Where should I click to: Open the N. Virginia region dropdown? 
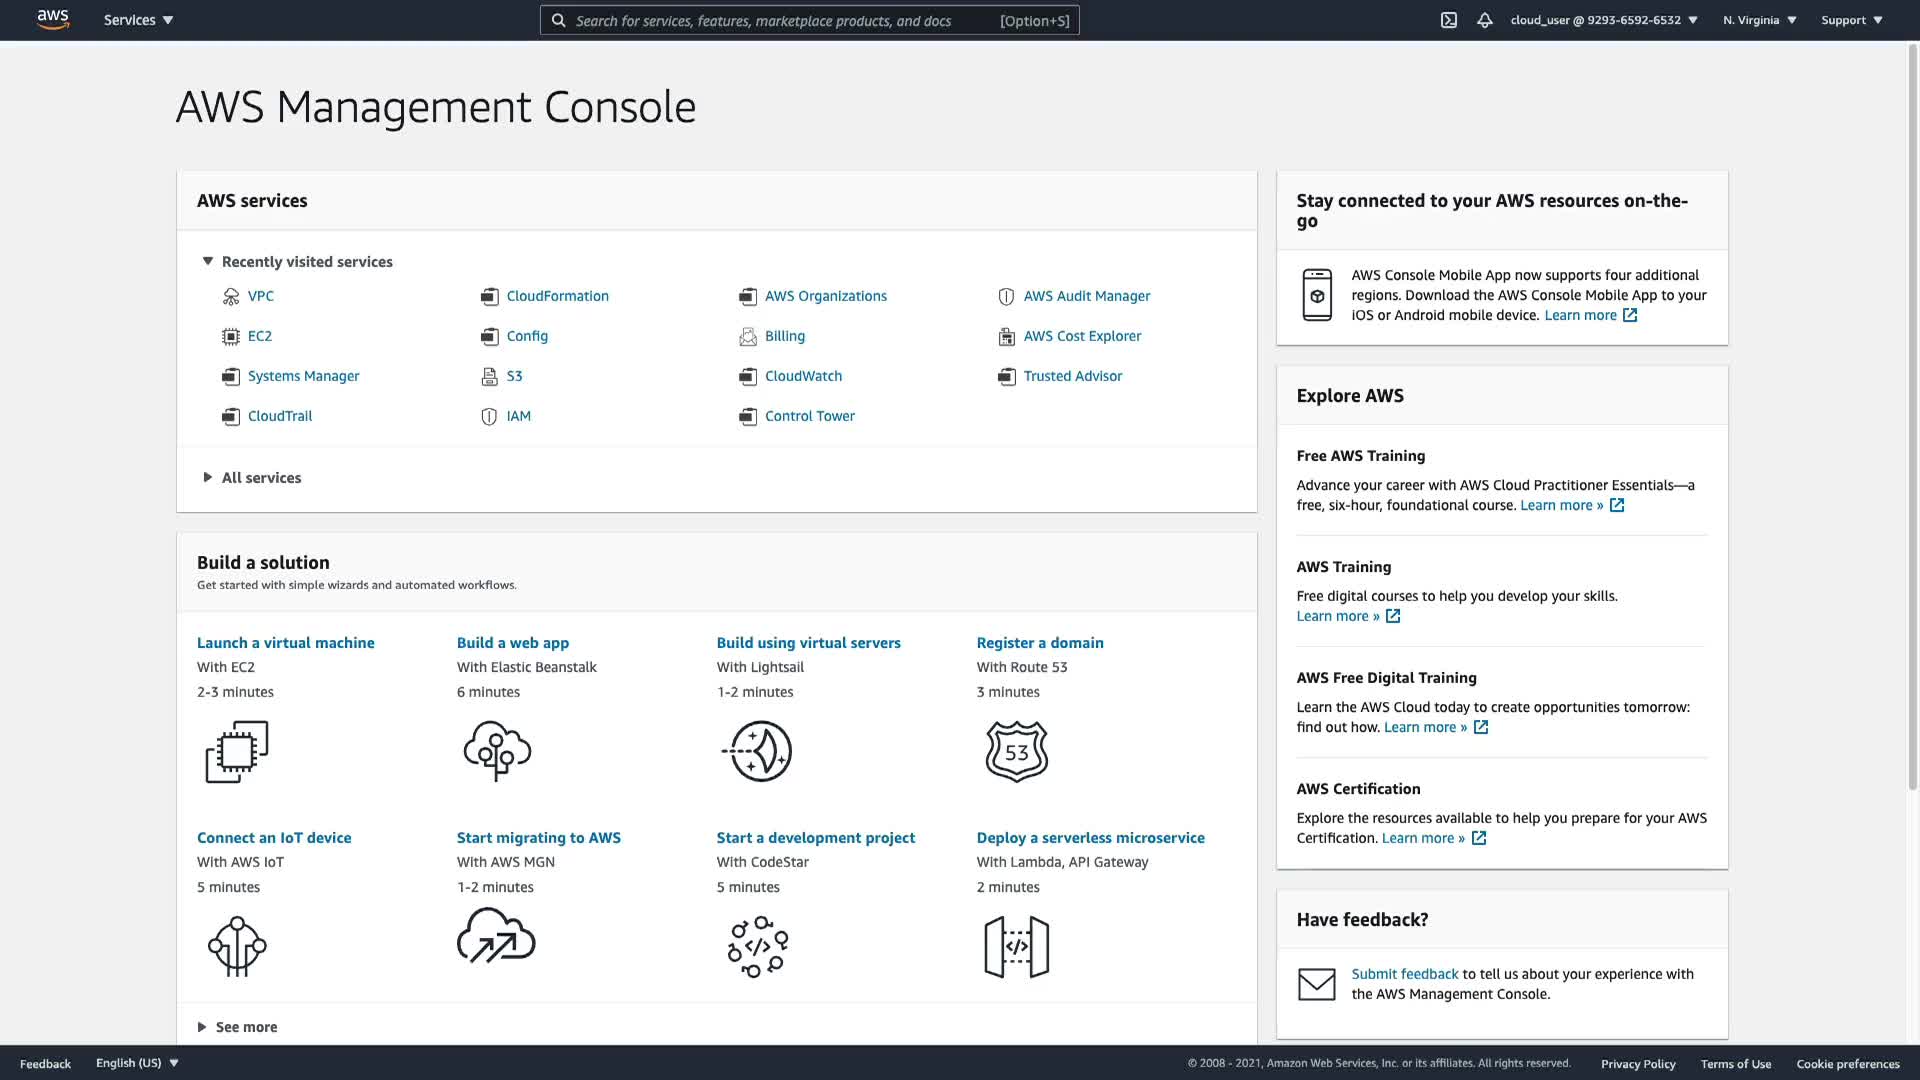pyautogui.click(x=1759, y=20)
